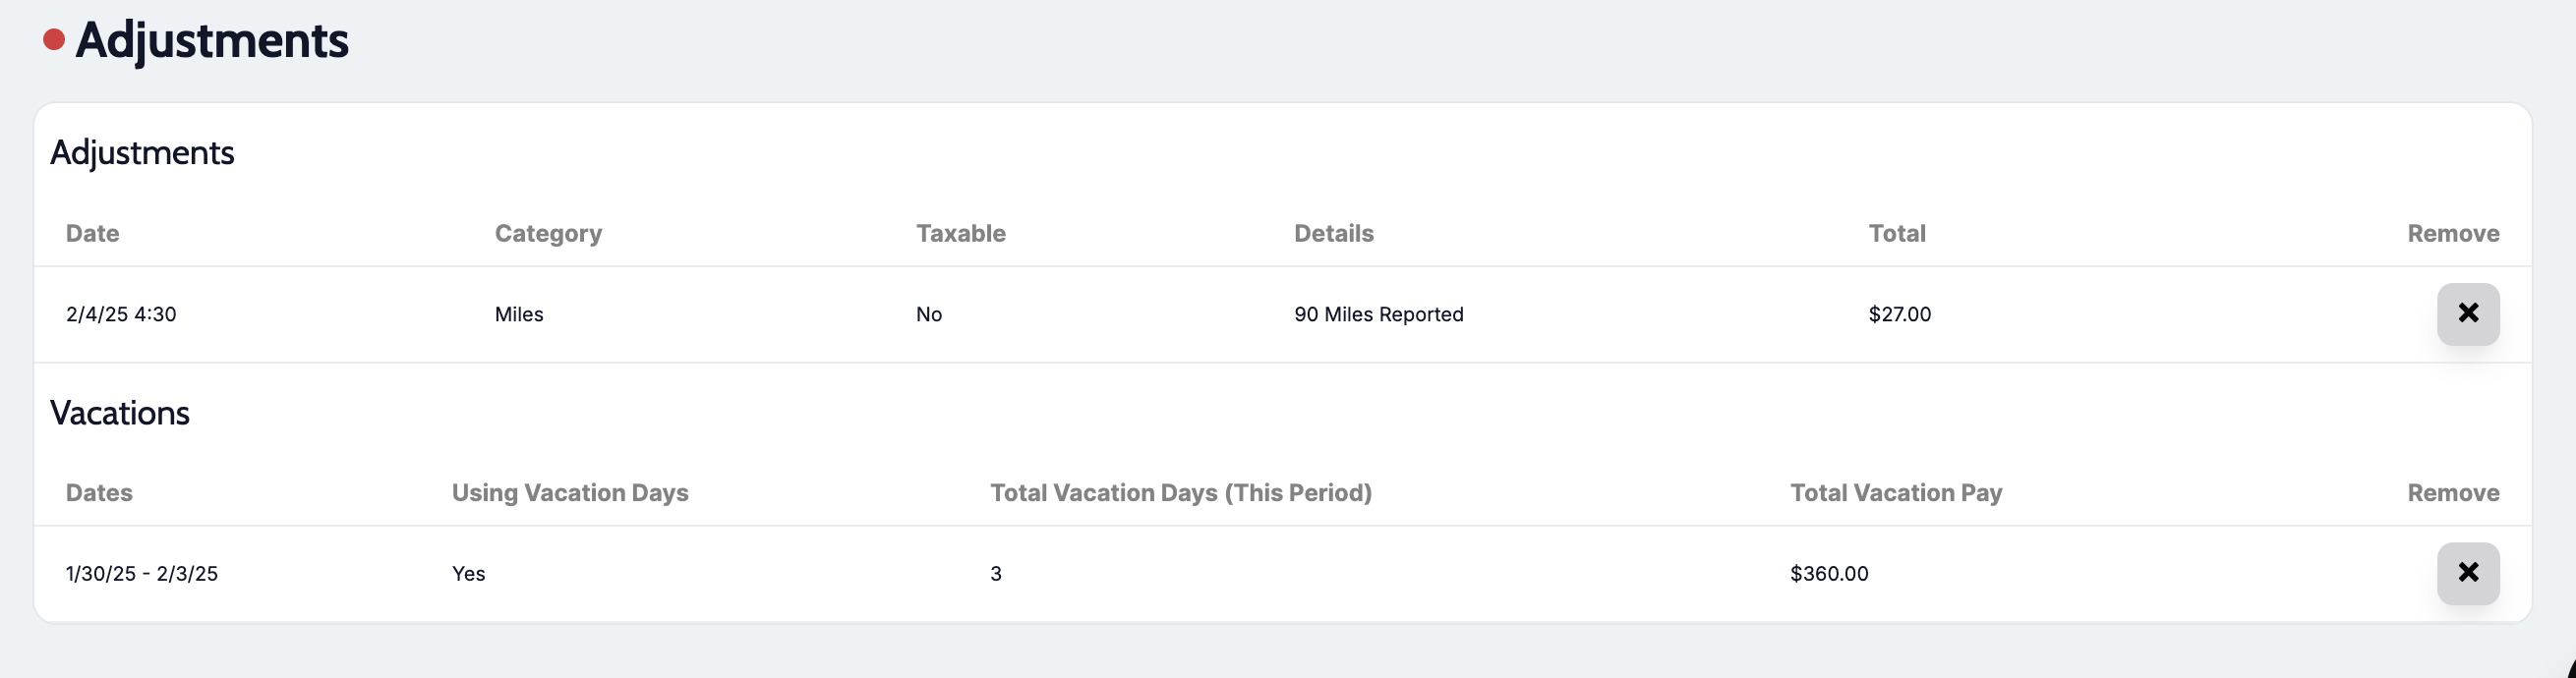Click the Total Vacation Pay column header

tap(1895, 492)
